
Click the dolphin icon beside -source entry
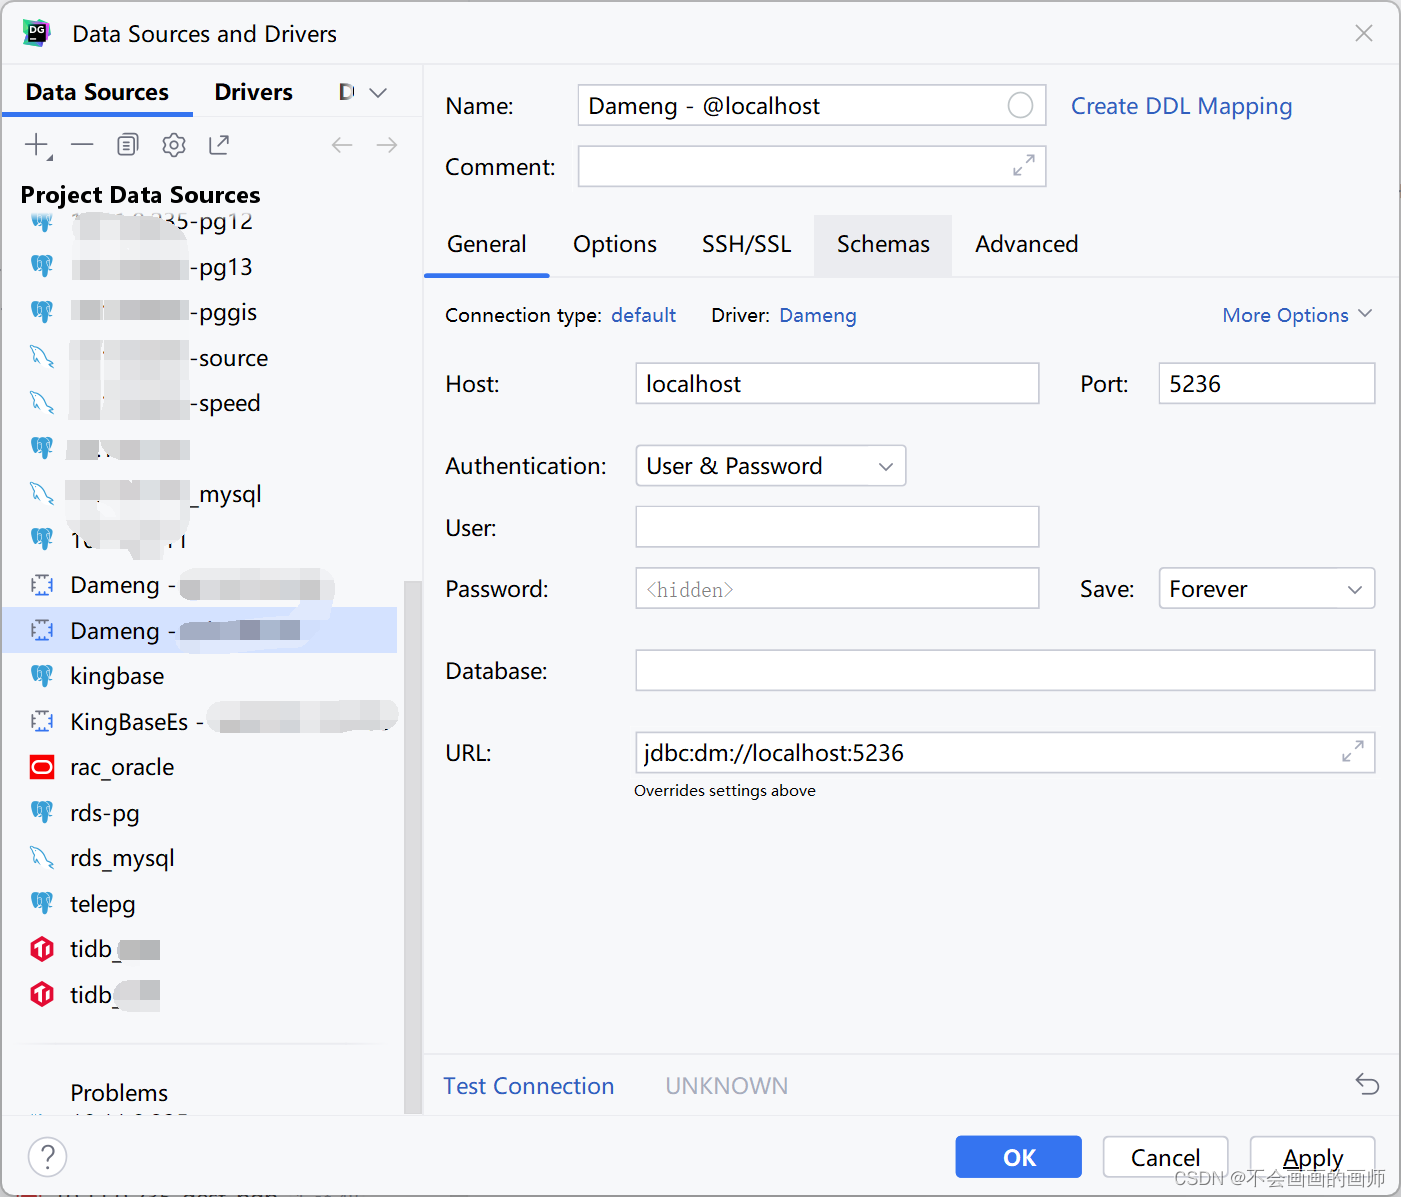[x=42, y=357]
